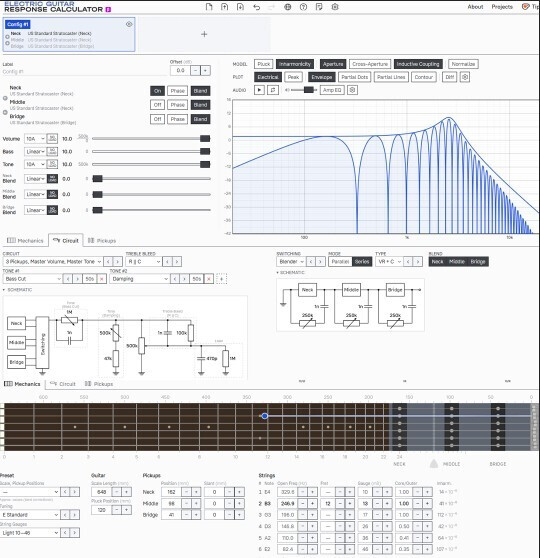Expand the E Standard tuning dropdown
The width and height of the screenshot is (540, 558).
[30, 515]
